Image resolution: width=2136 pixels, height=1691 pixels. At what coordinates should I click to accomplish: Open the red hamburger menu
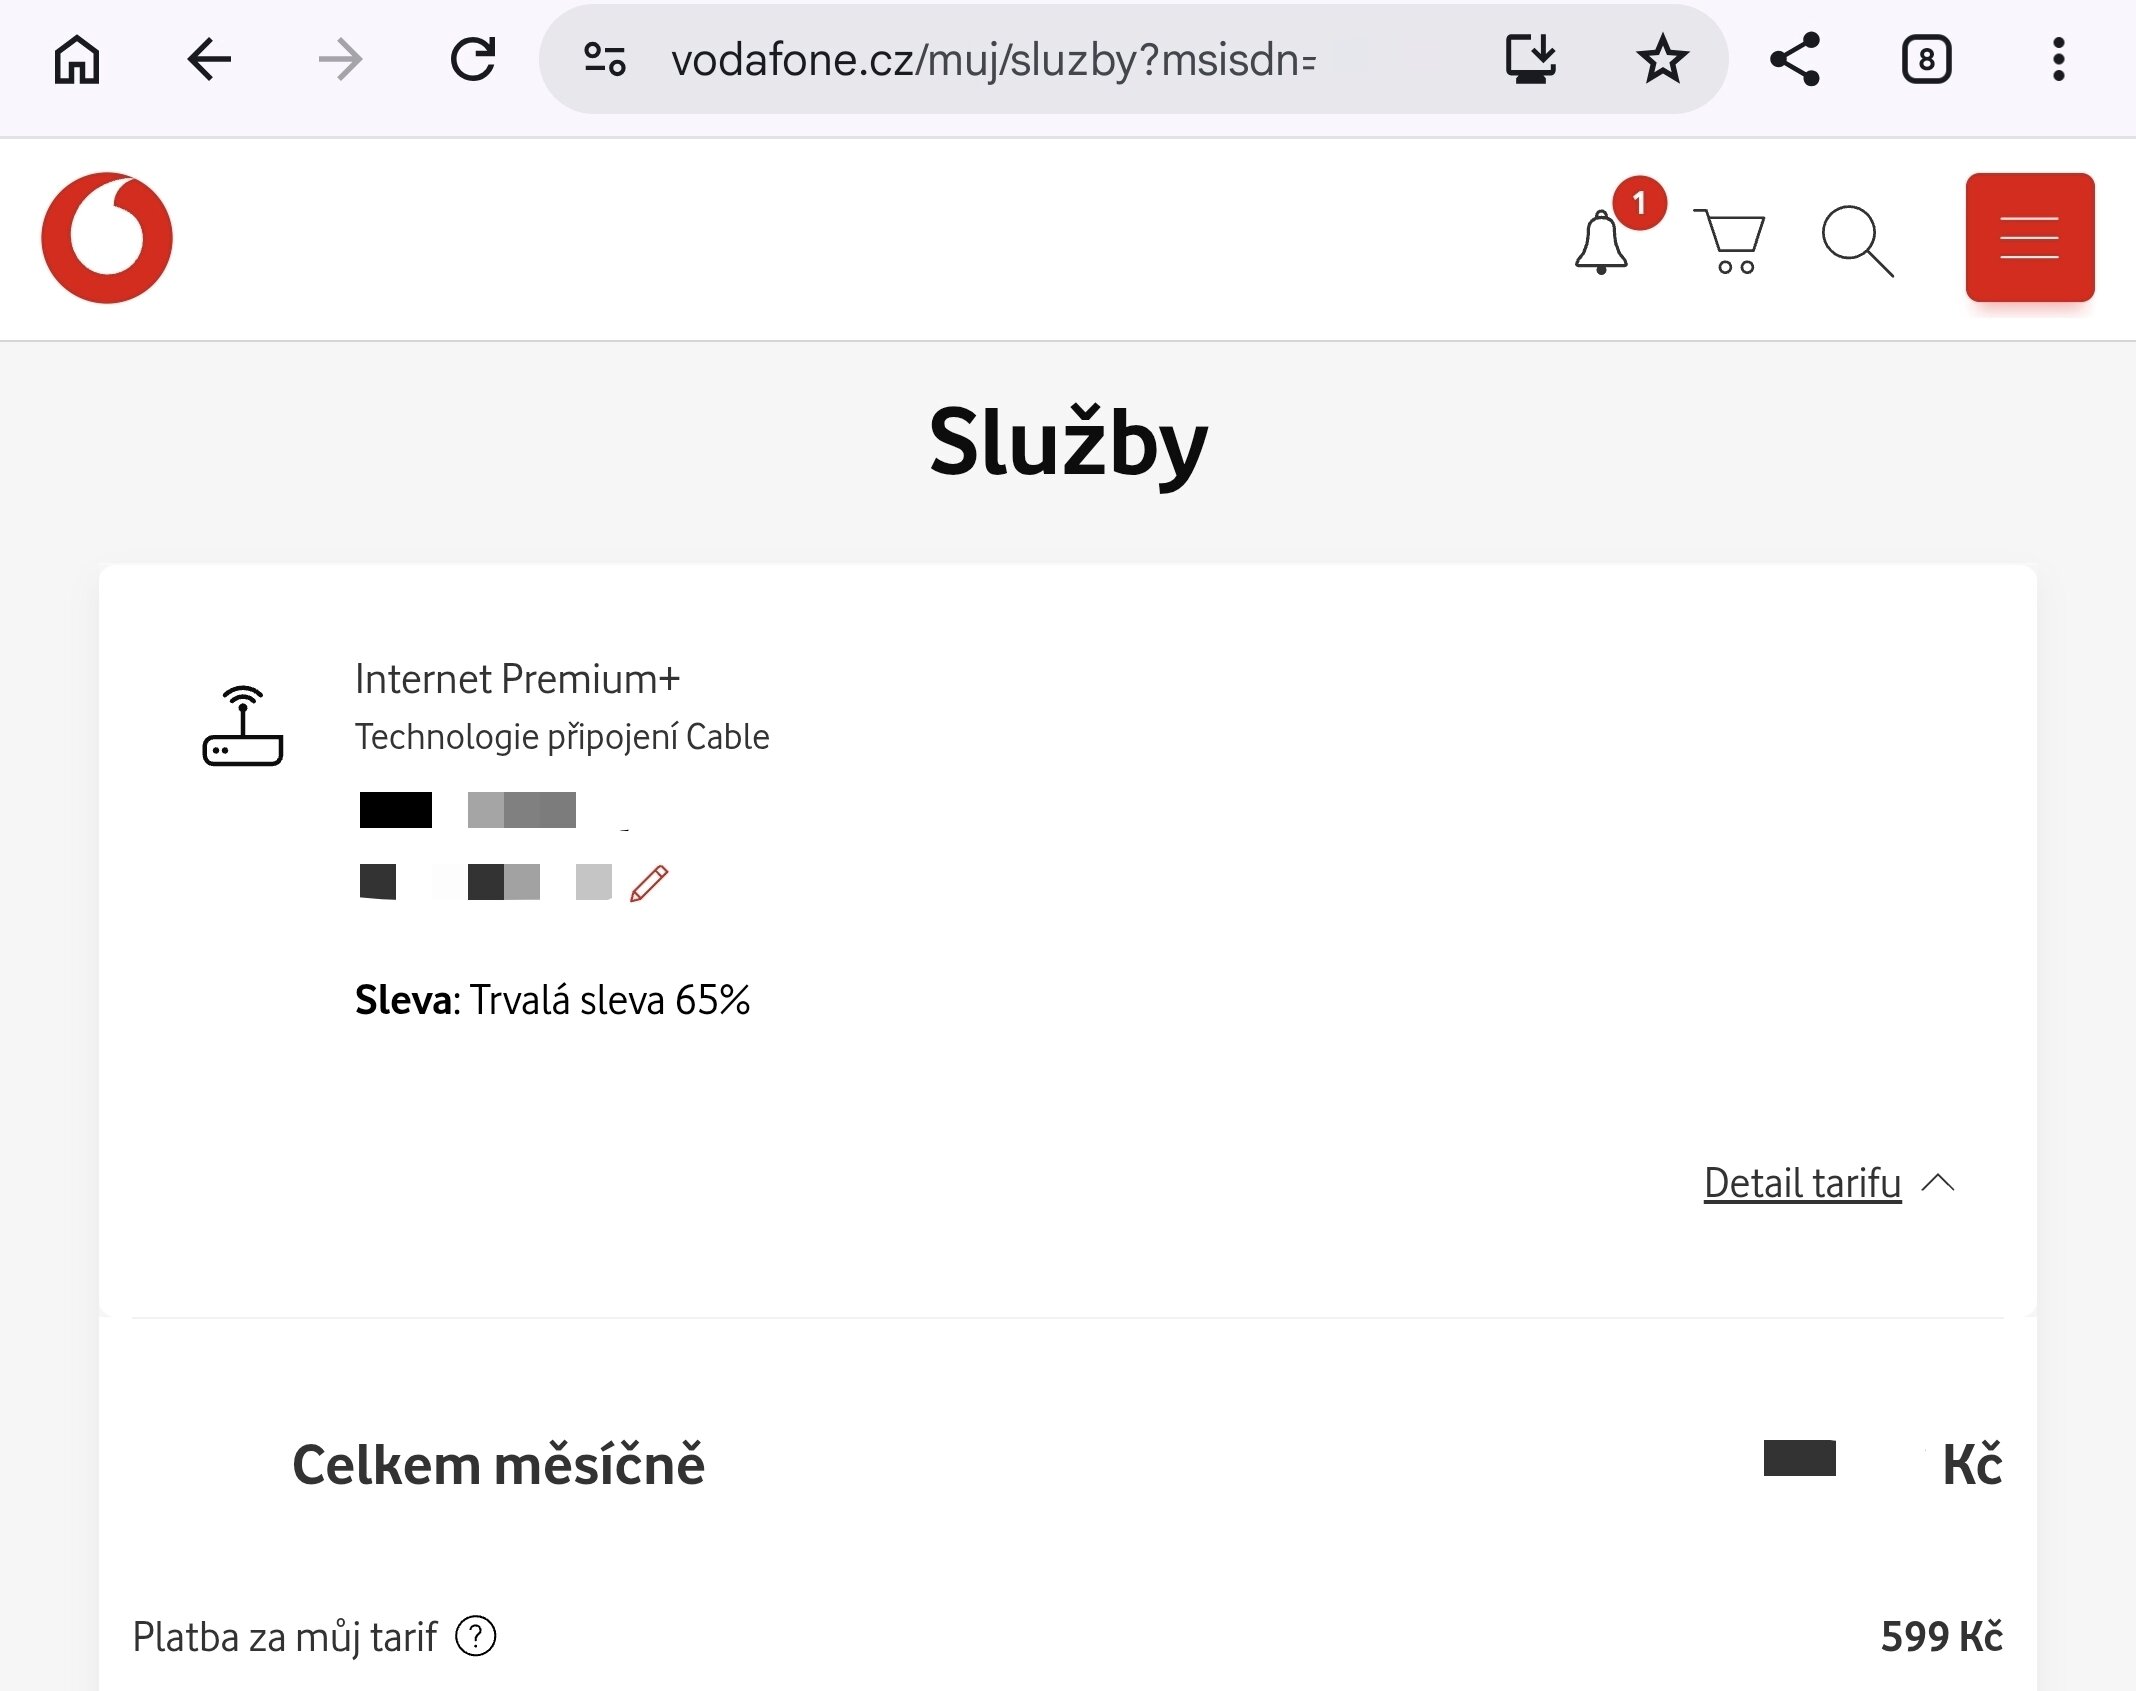coord(2029,238)
